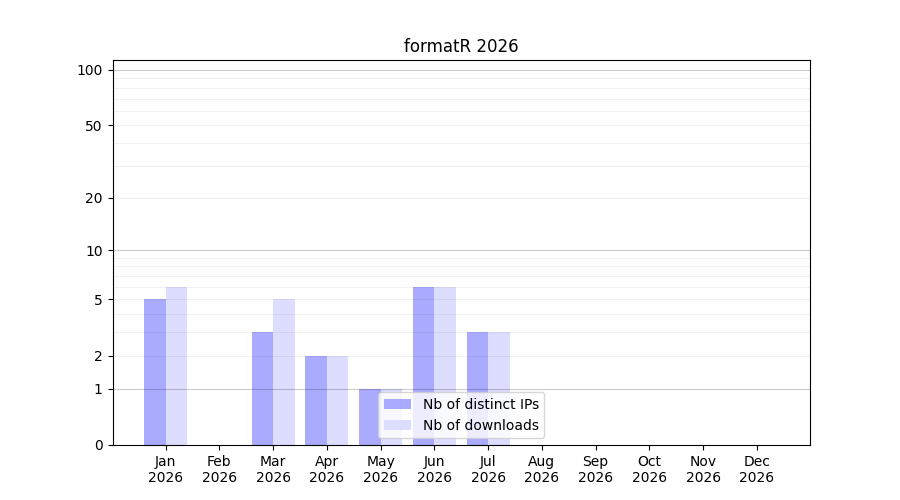Select the May 2026 distinct IPs bar

click(370, 417)
